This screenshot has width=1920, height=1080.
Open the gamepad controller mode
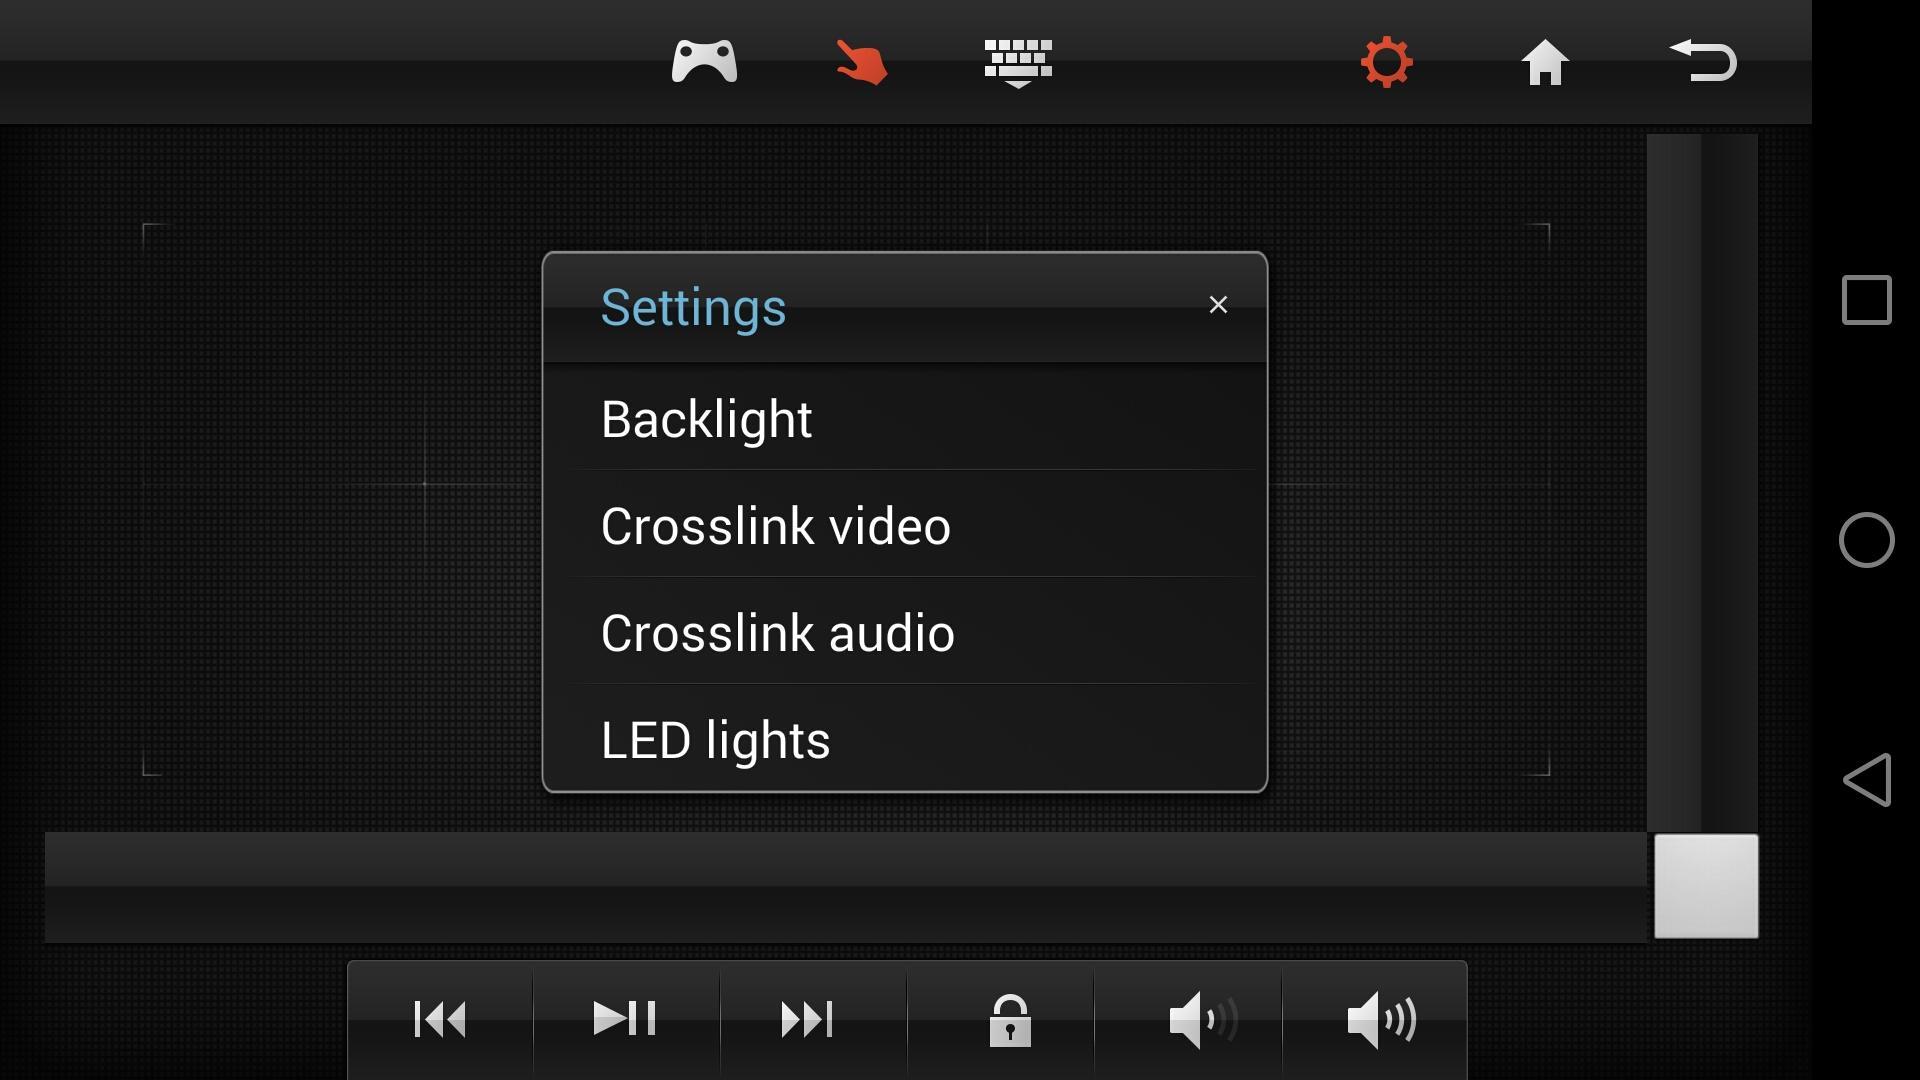pos(704,61)
